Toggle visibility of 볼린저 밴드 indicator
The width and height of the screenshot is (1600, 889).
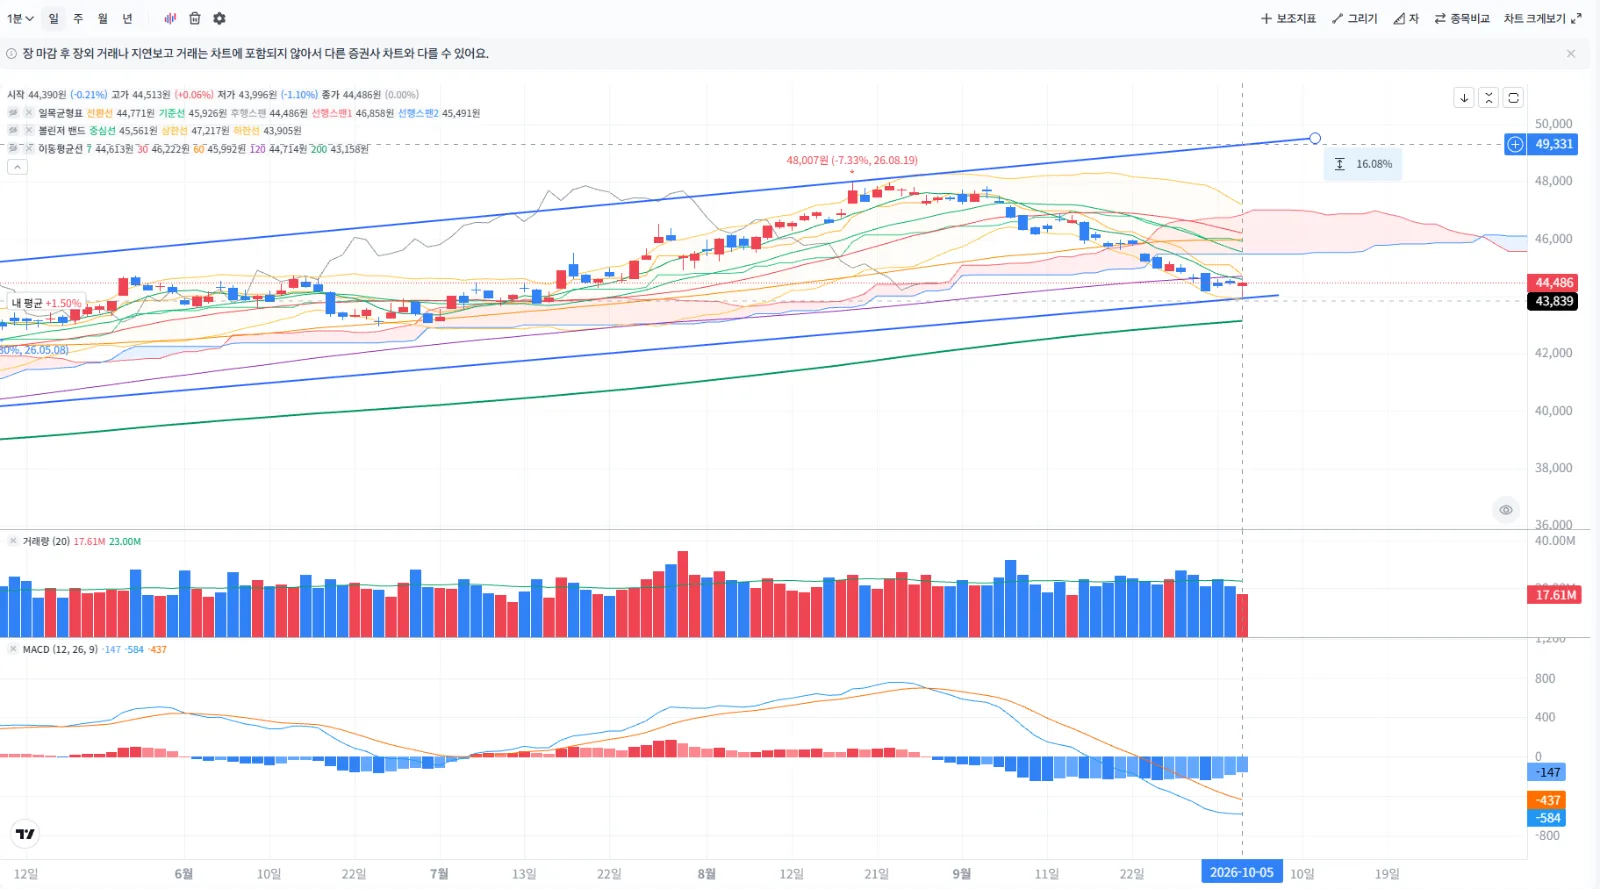13,131
